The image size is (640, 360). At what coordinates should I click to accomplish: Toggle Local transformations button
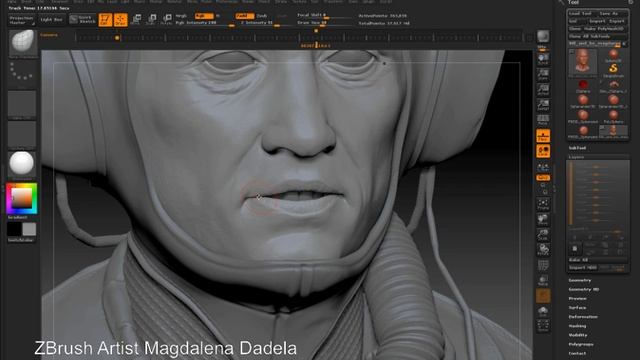(543, 151)
